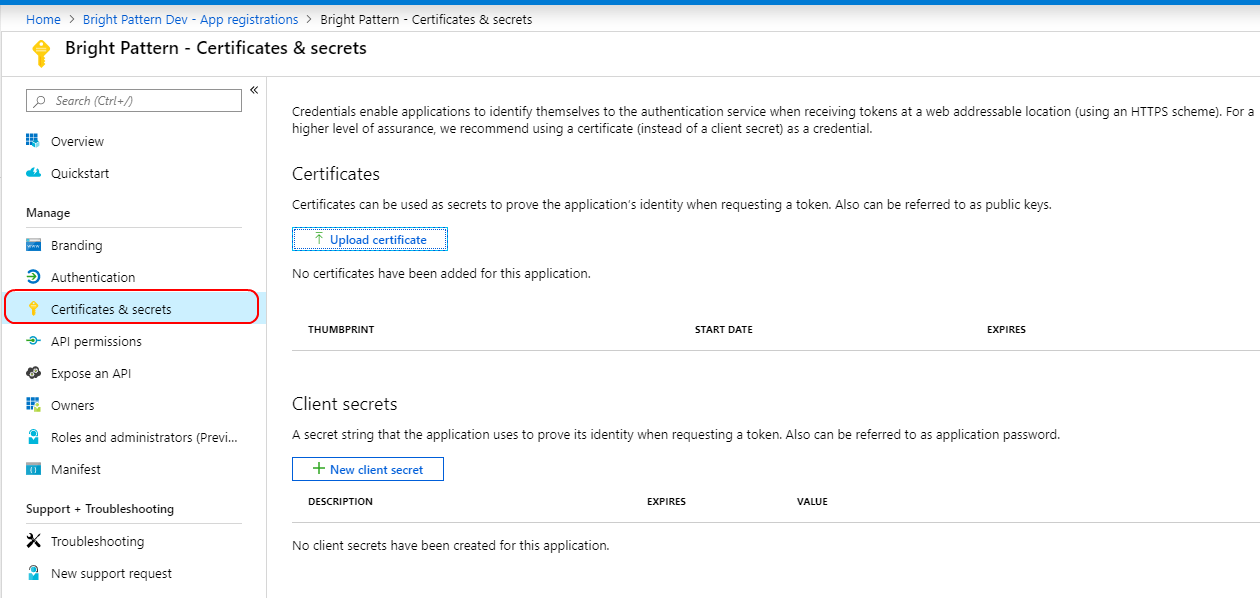This screenshot has height=598, width=1260.
Task: Click the Owners grid icon
Action: (x=33, y=405)
